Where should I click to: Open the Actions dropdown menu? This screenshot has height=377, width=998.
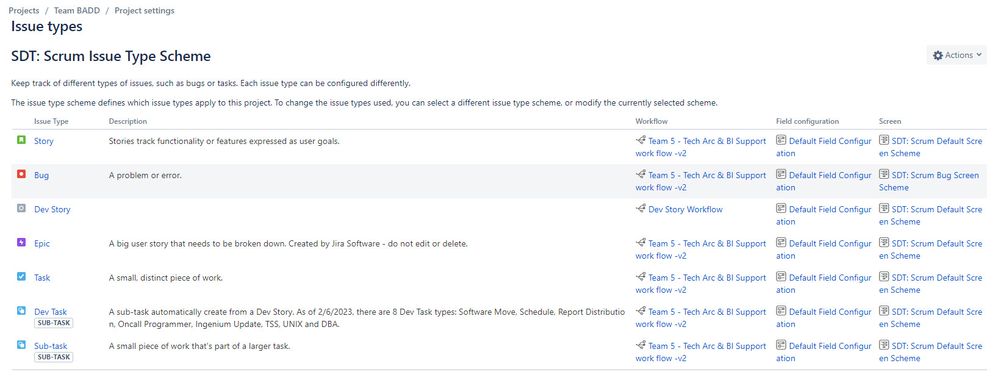tap(957, 55)
